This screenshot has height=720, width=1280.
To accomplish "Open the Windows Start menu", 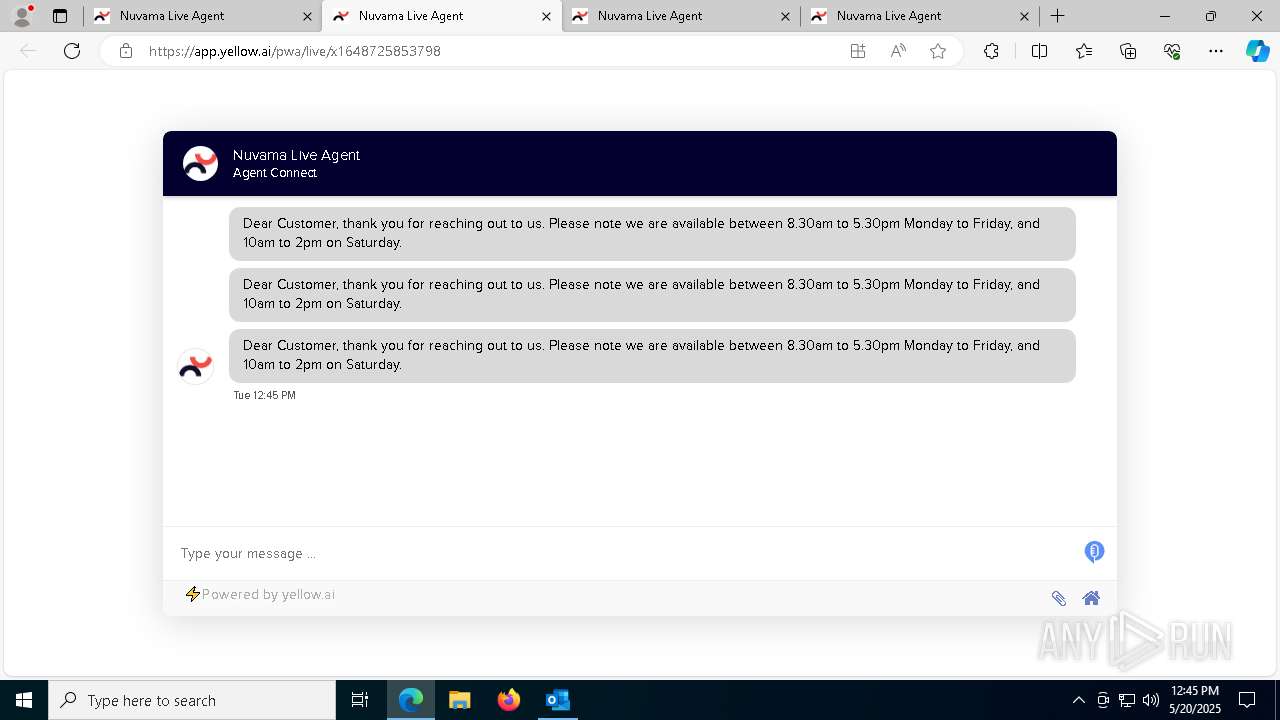I will 24,700.
